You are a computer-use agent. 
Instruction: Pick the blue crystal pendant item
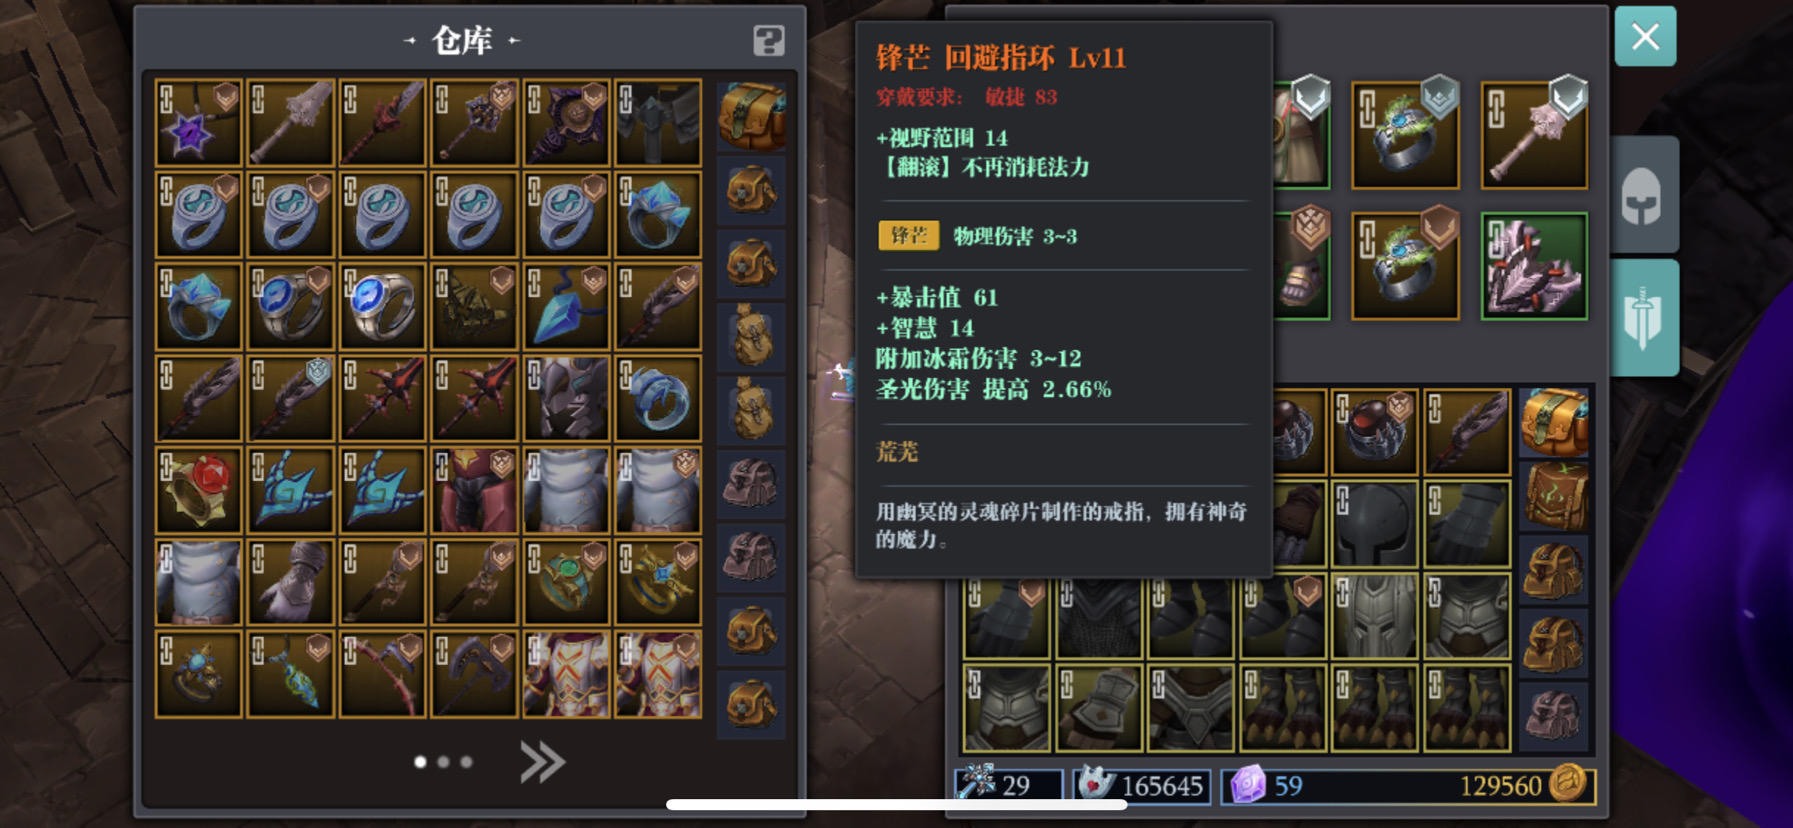[566, 307]
